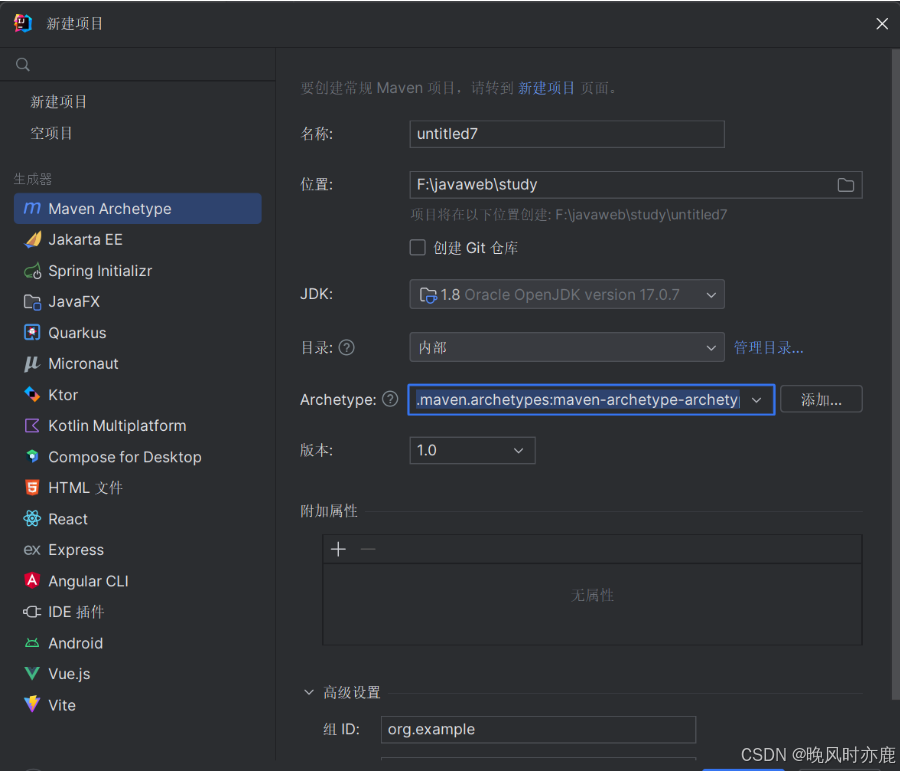Click the search magnifier icon
This screenshot has width=900, height=771.
[x=23, y=64]
